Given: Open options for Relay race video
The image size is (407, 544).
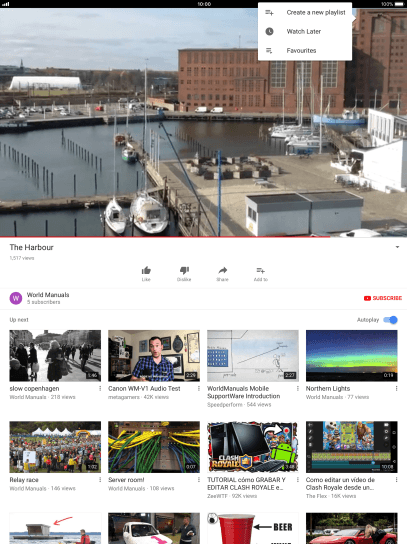Looking at the screenshot, I should pyautogui.click(x=100, y=480).
